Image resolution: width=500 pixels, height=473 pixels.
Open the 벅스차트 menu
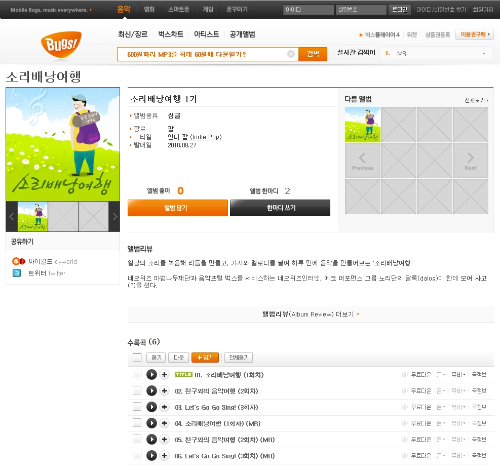171,34
